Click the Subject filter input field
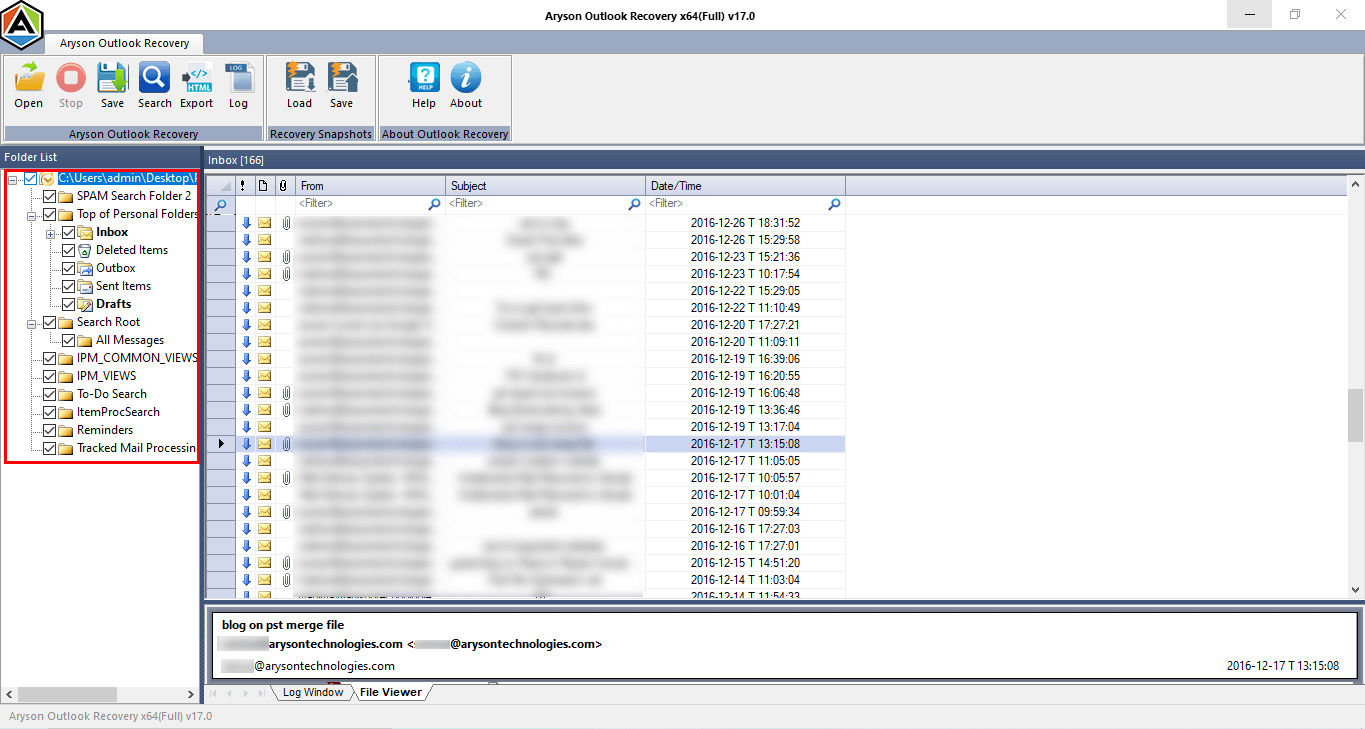The height and width of the screenshot is (729, 1365). click(537, 204)
